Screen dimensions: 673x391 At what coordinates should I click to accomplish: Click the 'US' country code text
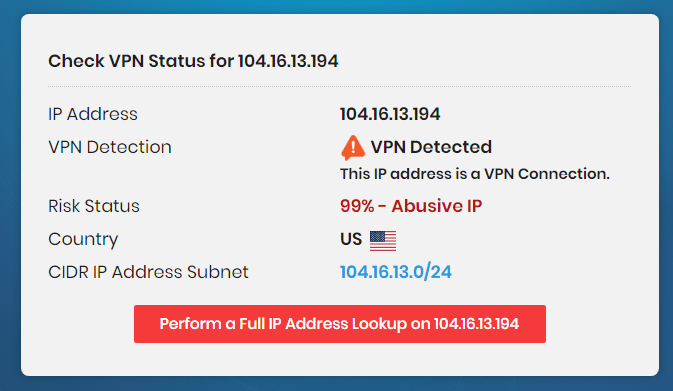tap(351, 239)
